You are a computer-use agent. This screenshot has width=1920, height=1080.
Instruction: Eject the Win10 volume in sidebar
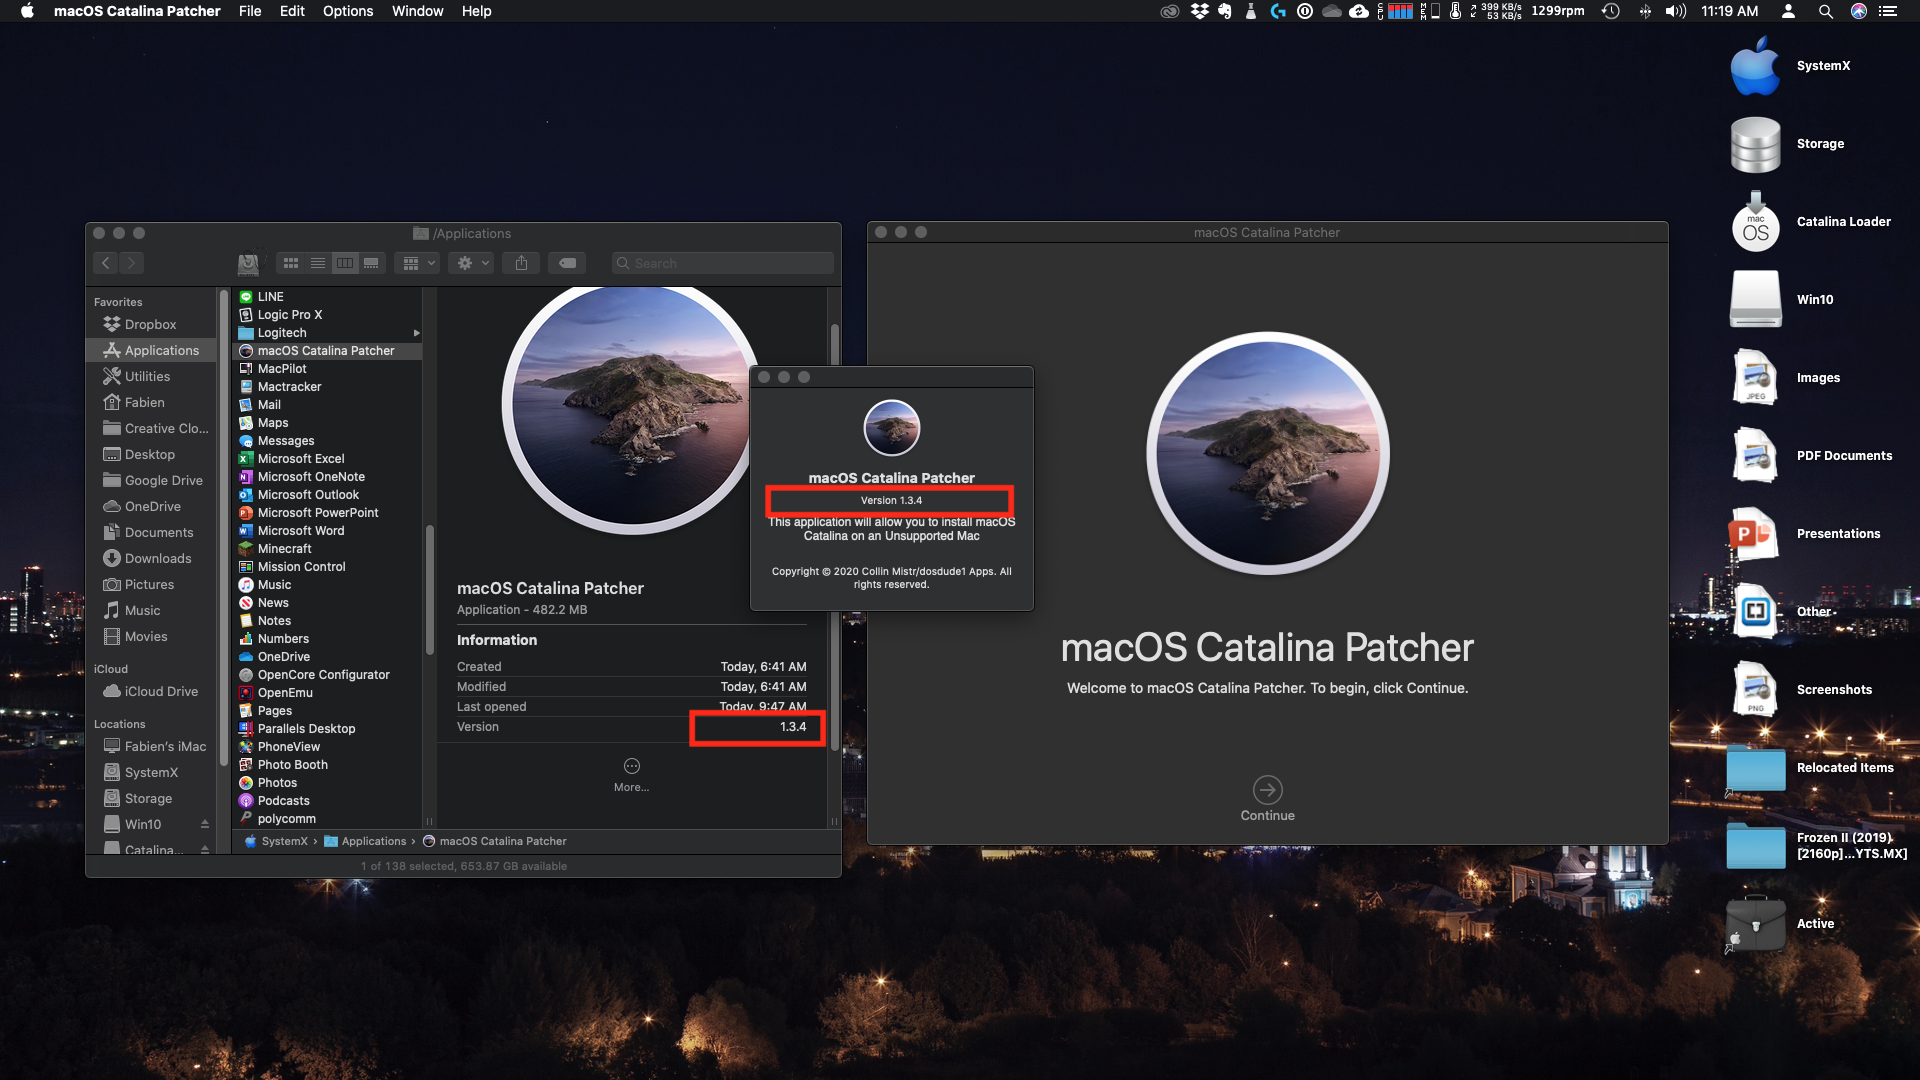pyautogui.click(x=205, y=824)
